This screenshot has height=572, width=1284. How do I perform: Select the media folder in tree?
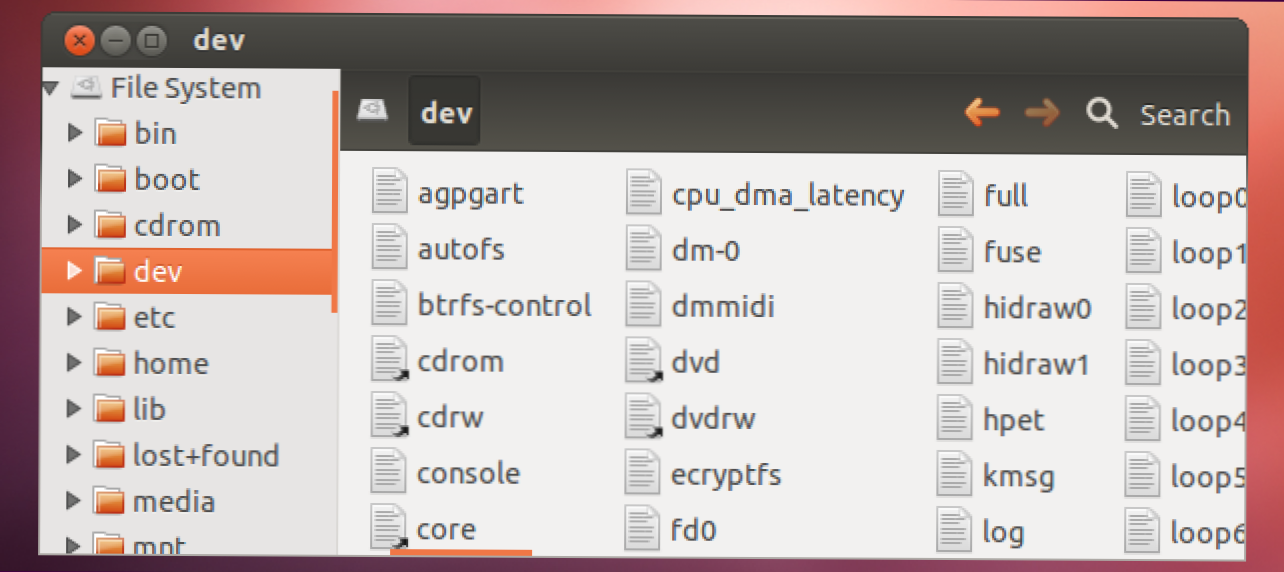click(174, 501)
